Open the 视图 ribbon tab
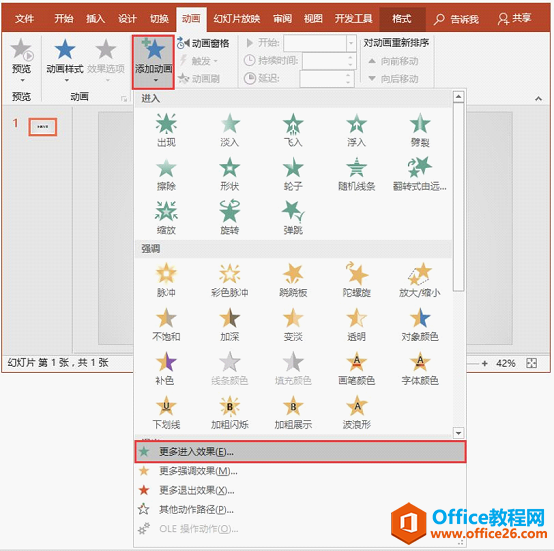Screen dimensions: 554x551 click(x=313, y=18)
